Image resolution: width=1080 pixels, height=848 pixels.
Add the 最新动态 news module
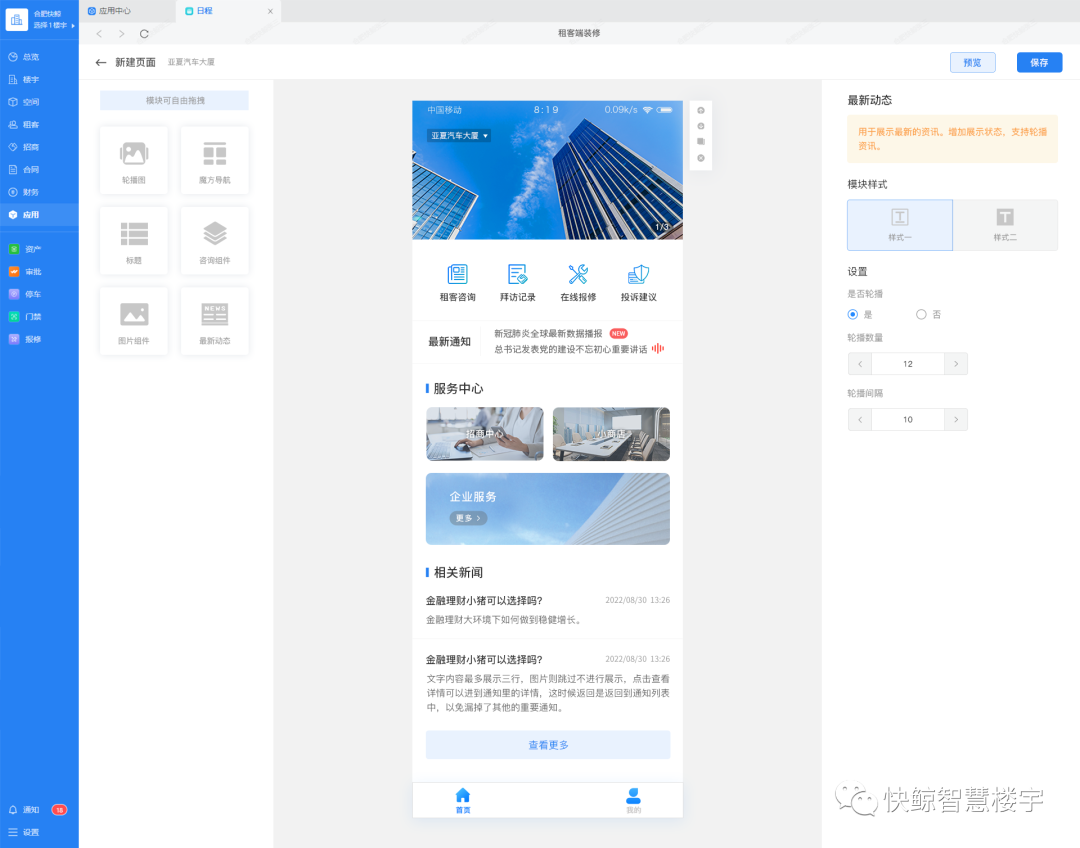(214, 321)
